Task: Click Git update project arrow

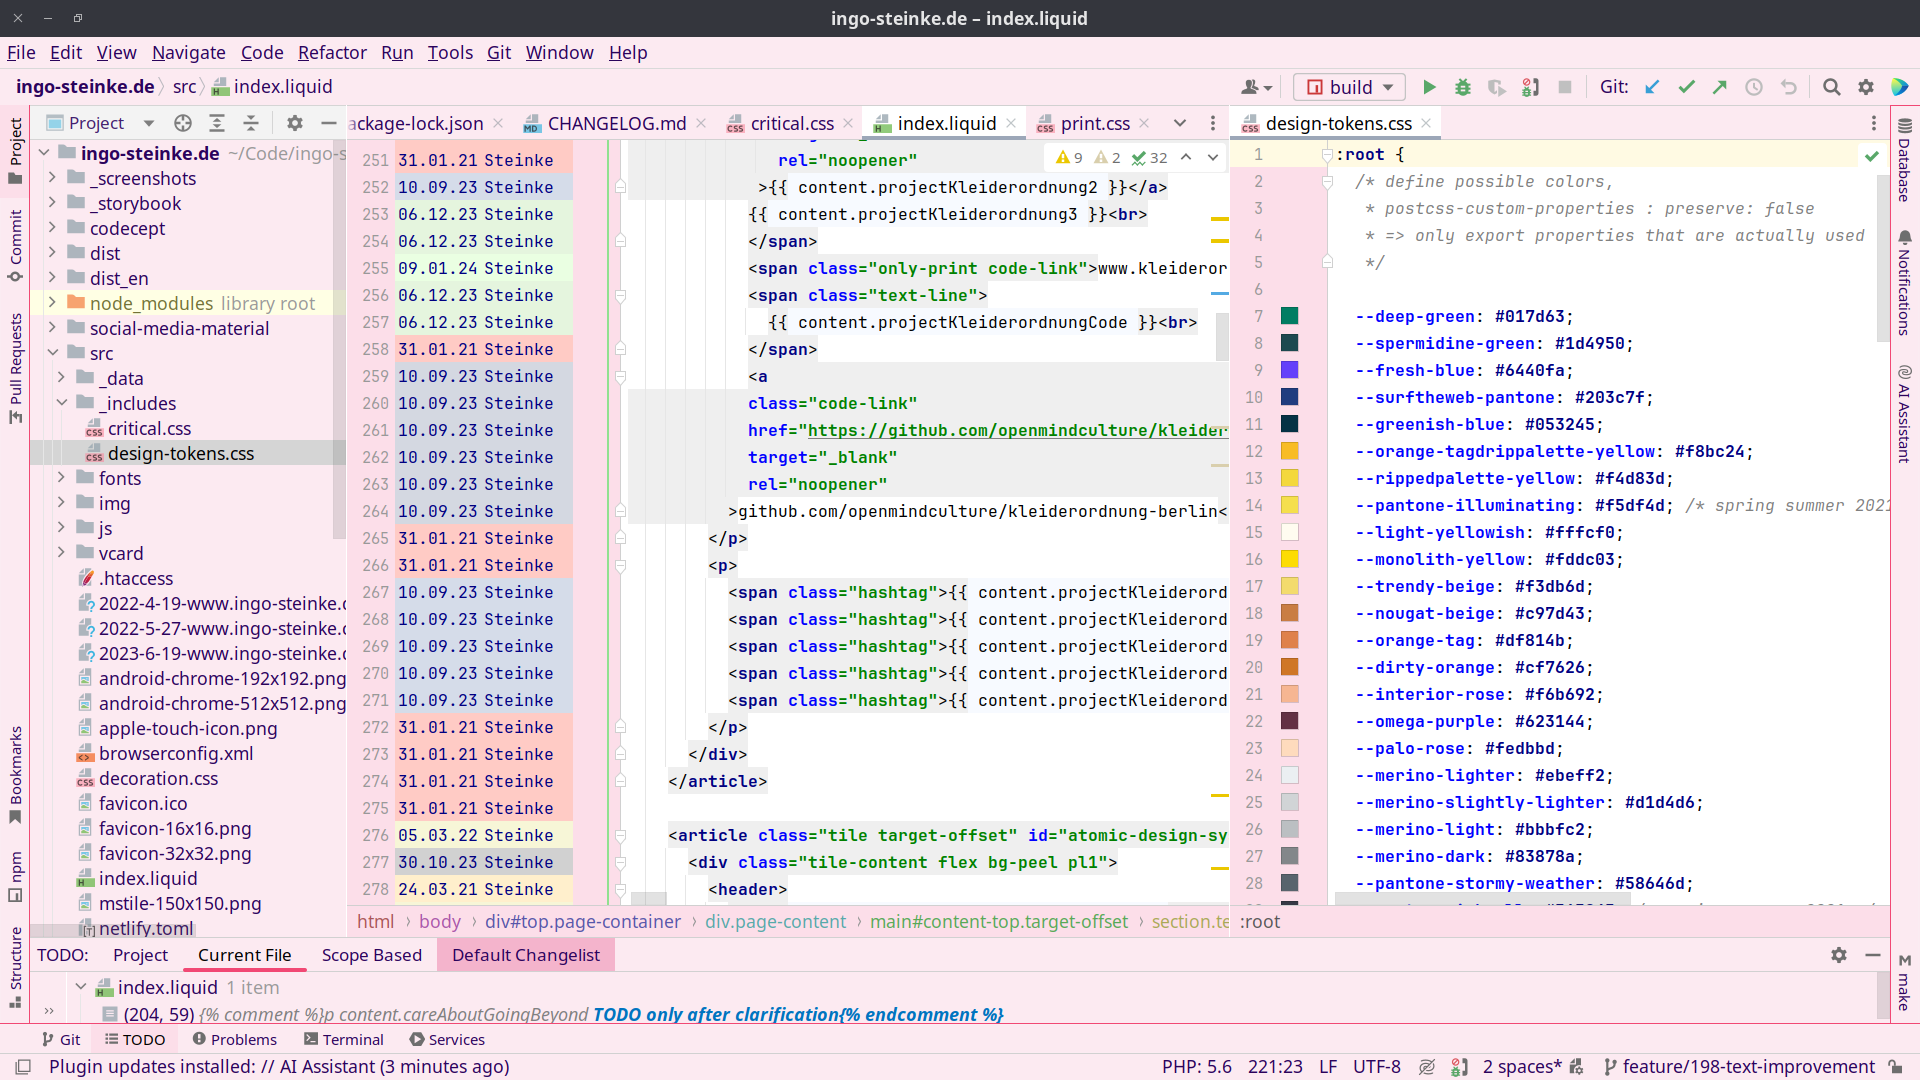Action: point(1652,87)
